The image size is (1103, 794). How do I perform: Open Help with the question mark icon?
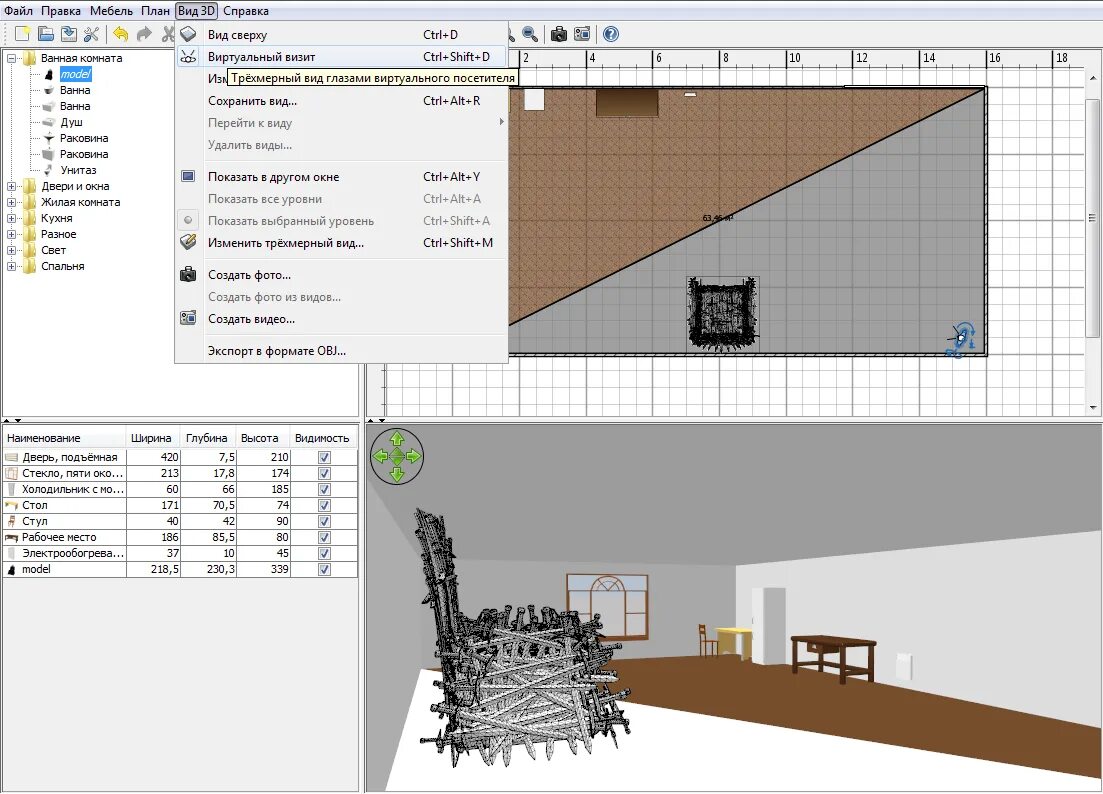[611, 34]
